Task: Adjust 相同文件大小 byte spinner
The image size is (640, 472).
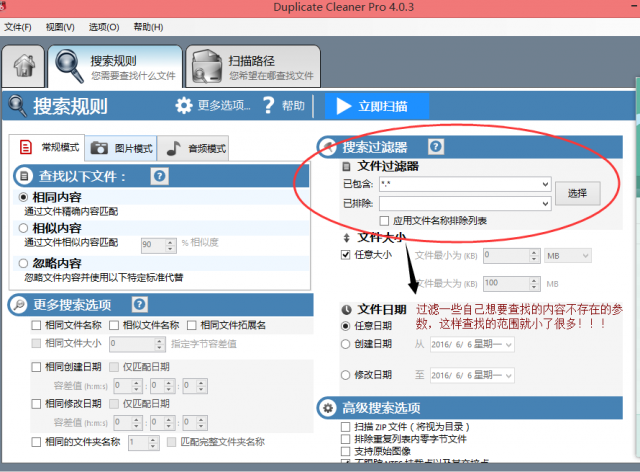Action: pyautogui.click(x=160, y=344)
